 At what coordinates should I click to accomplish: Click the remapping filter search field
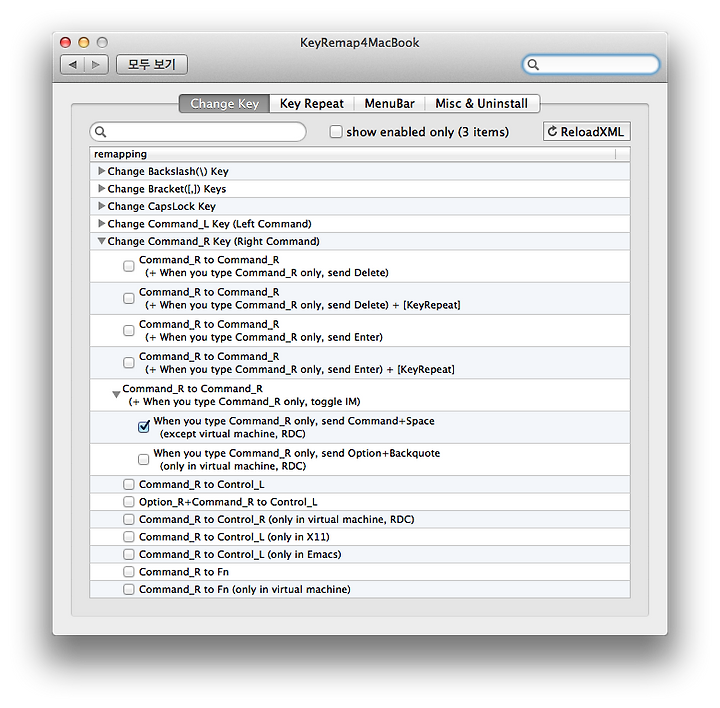(x=198, y=132)
